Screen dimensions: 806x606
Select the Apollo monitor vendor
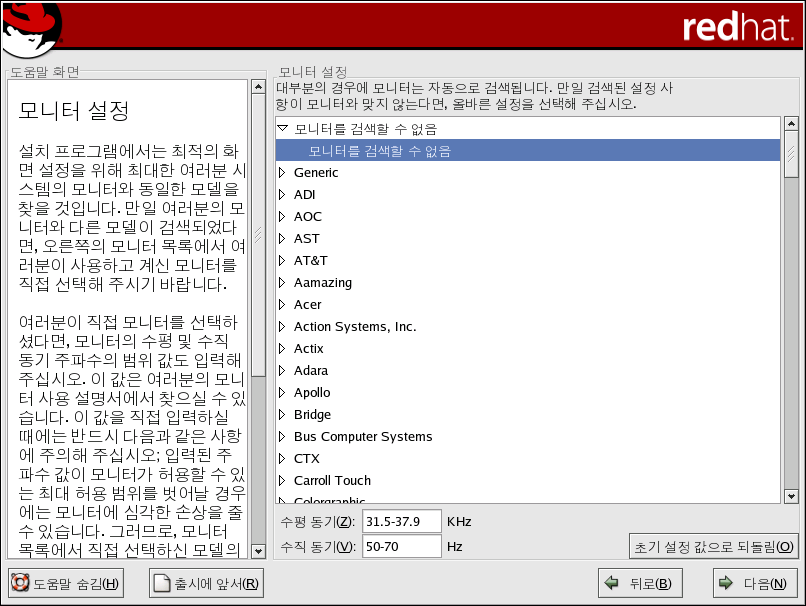point(312,393)
